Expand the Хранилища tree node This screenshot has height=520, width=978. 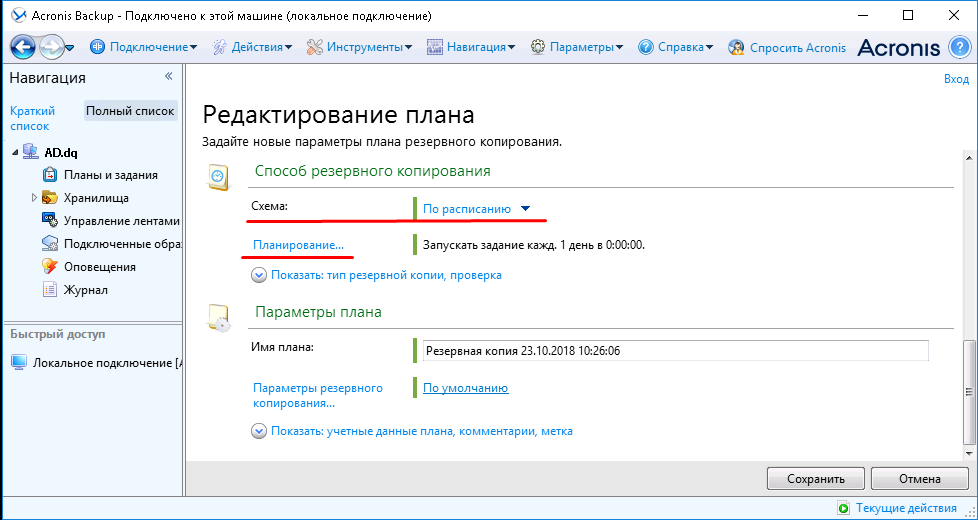point(34,198)
